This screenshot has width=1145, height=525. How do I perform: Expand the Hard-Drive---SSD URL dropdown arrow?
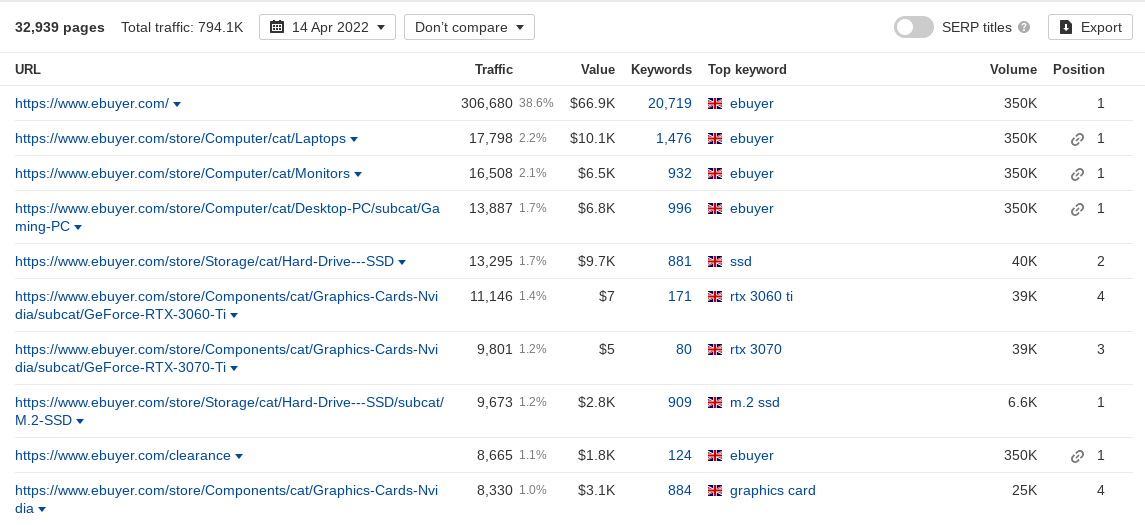coord(402,263)
